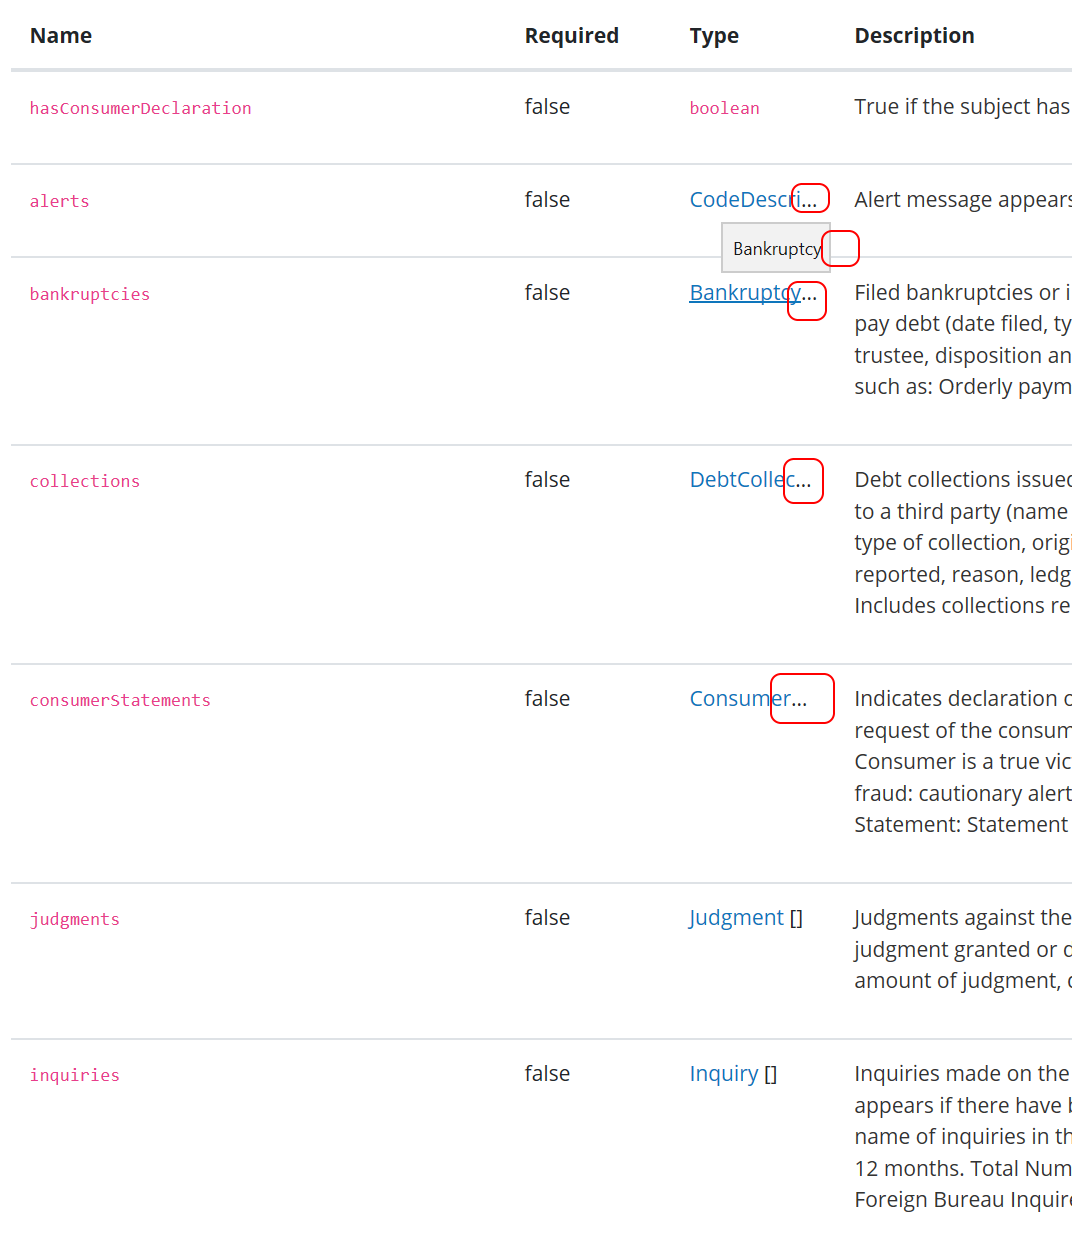Image resolution: width=1072 pixels, height=1249 pixels.
Task: Select the alerts field name
Action: [60, 201]
